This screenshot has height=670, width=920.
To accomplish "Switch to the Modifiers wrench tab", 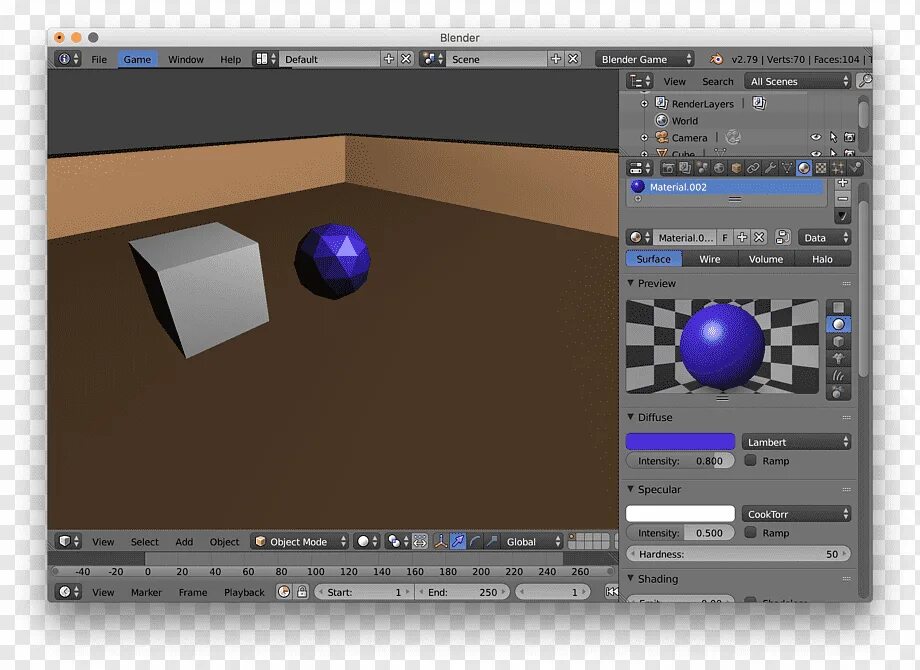I will (770, 168).
